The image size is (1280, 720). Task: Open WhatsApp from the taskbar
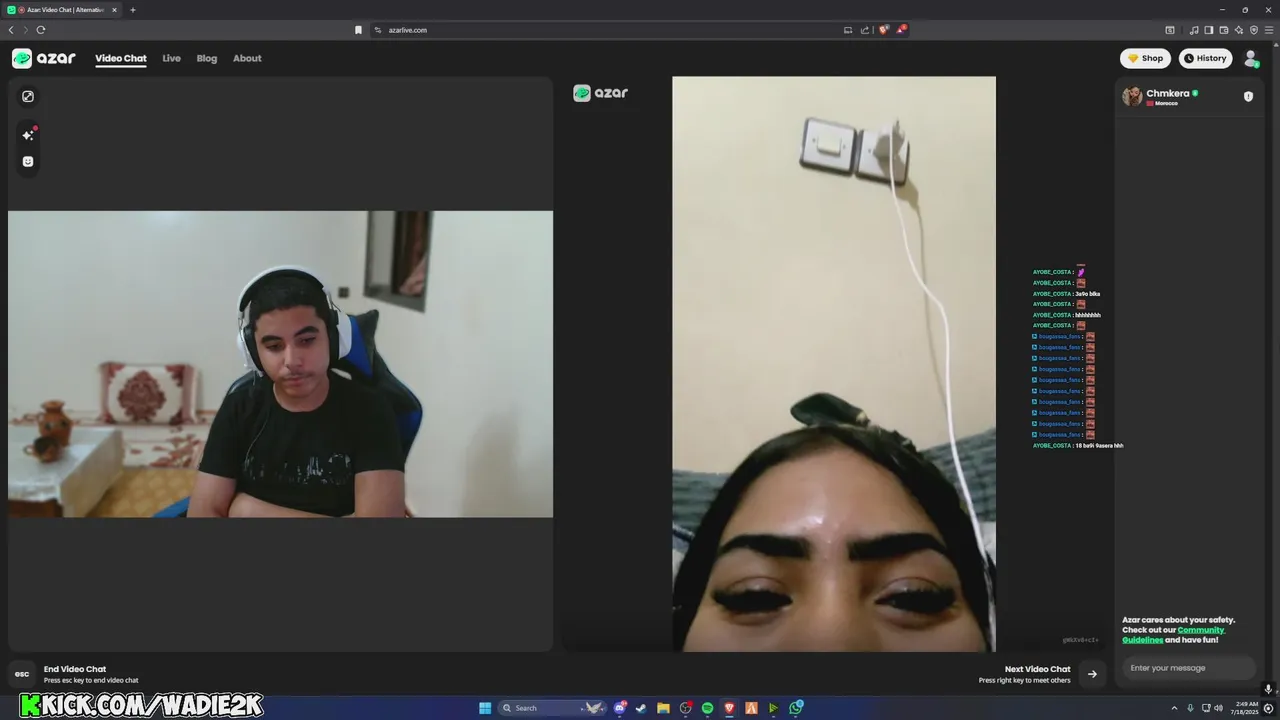[x=796, y=708]
